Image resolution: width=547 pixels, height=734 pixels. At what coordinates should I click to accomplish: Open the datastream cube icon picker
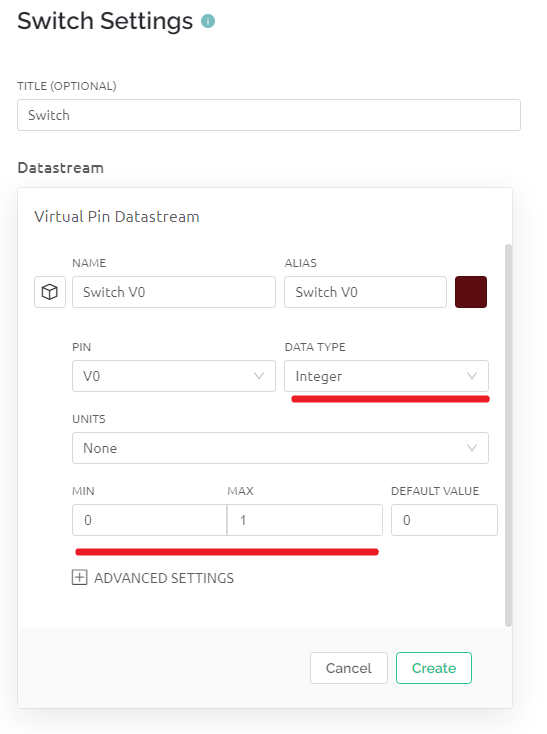50,292
